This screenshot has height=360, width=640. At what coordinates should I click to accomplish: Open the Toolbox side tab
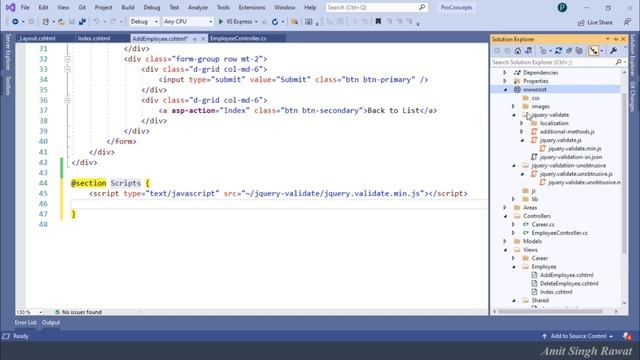click(8, 85)
